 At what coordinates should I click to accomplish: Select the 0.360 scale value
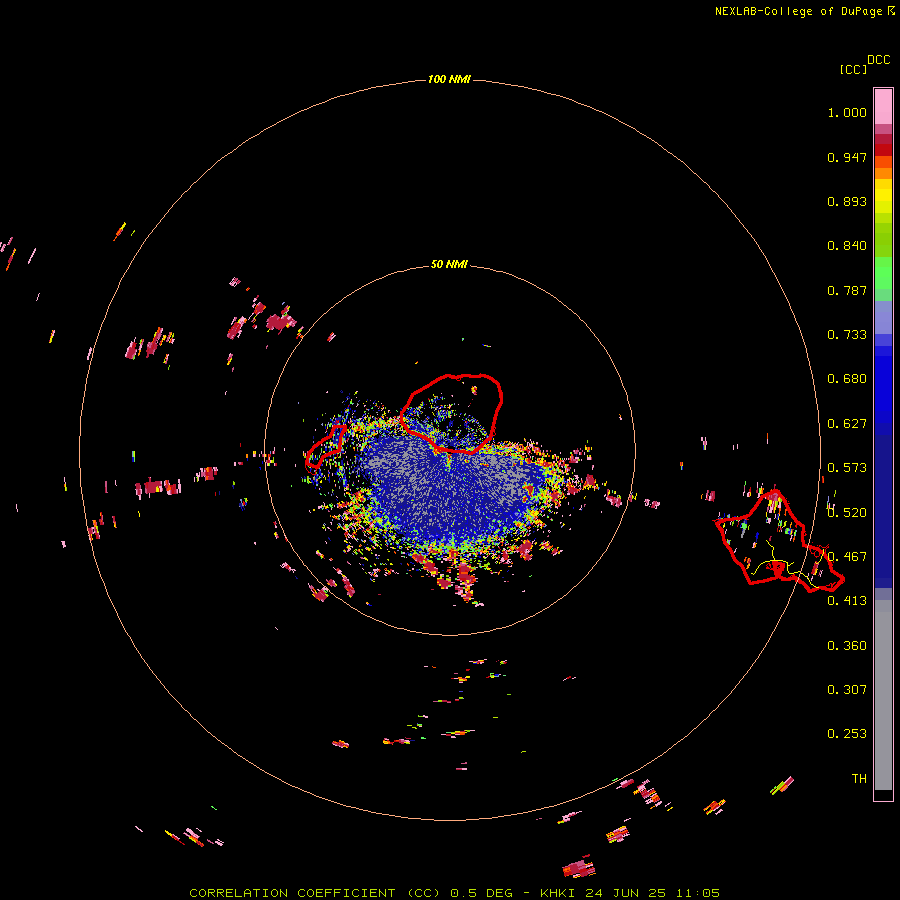[x=847, y=646]
